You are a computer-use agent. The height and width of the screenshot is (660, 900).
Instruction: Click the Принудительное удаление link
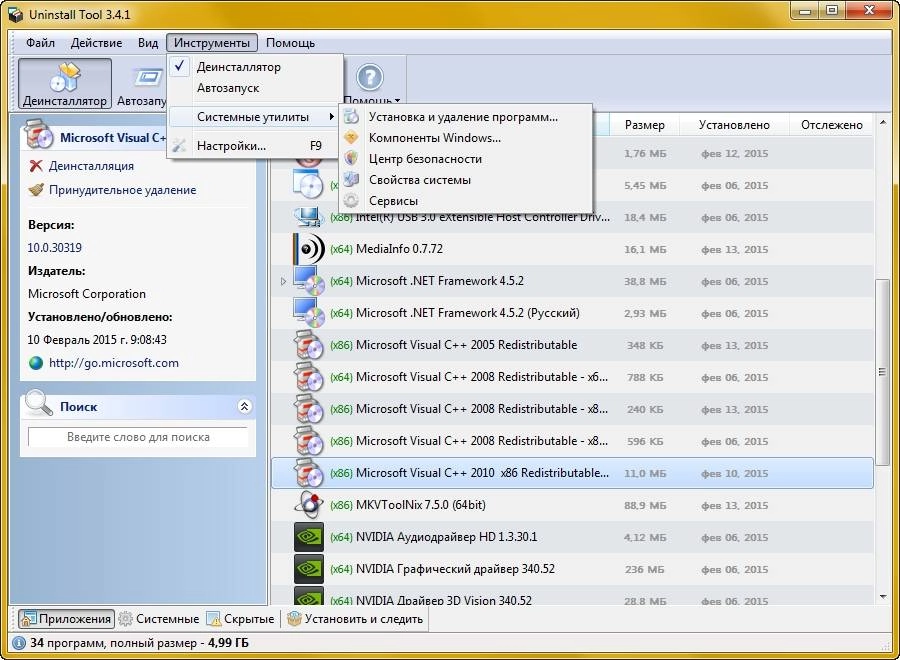click(122, 190)
